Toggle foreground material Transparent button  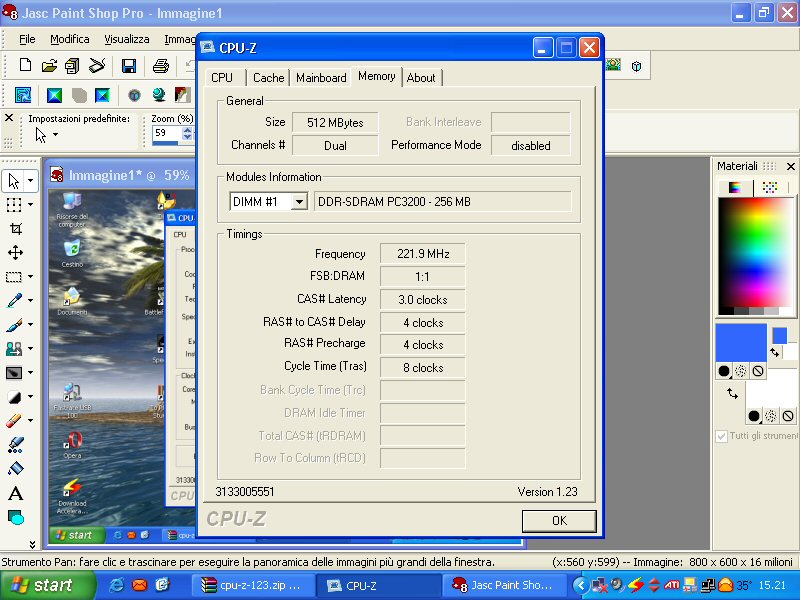point(758,371)
